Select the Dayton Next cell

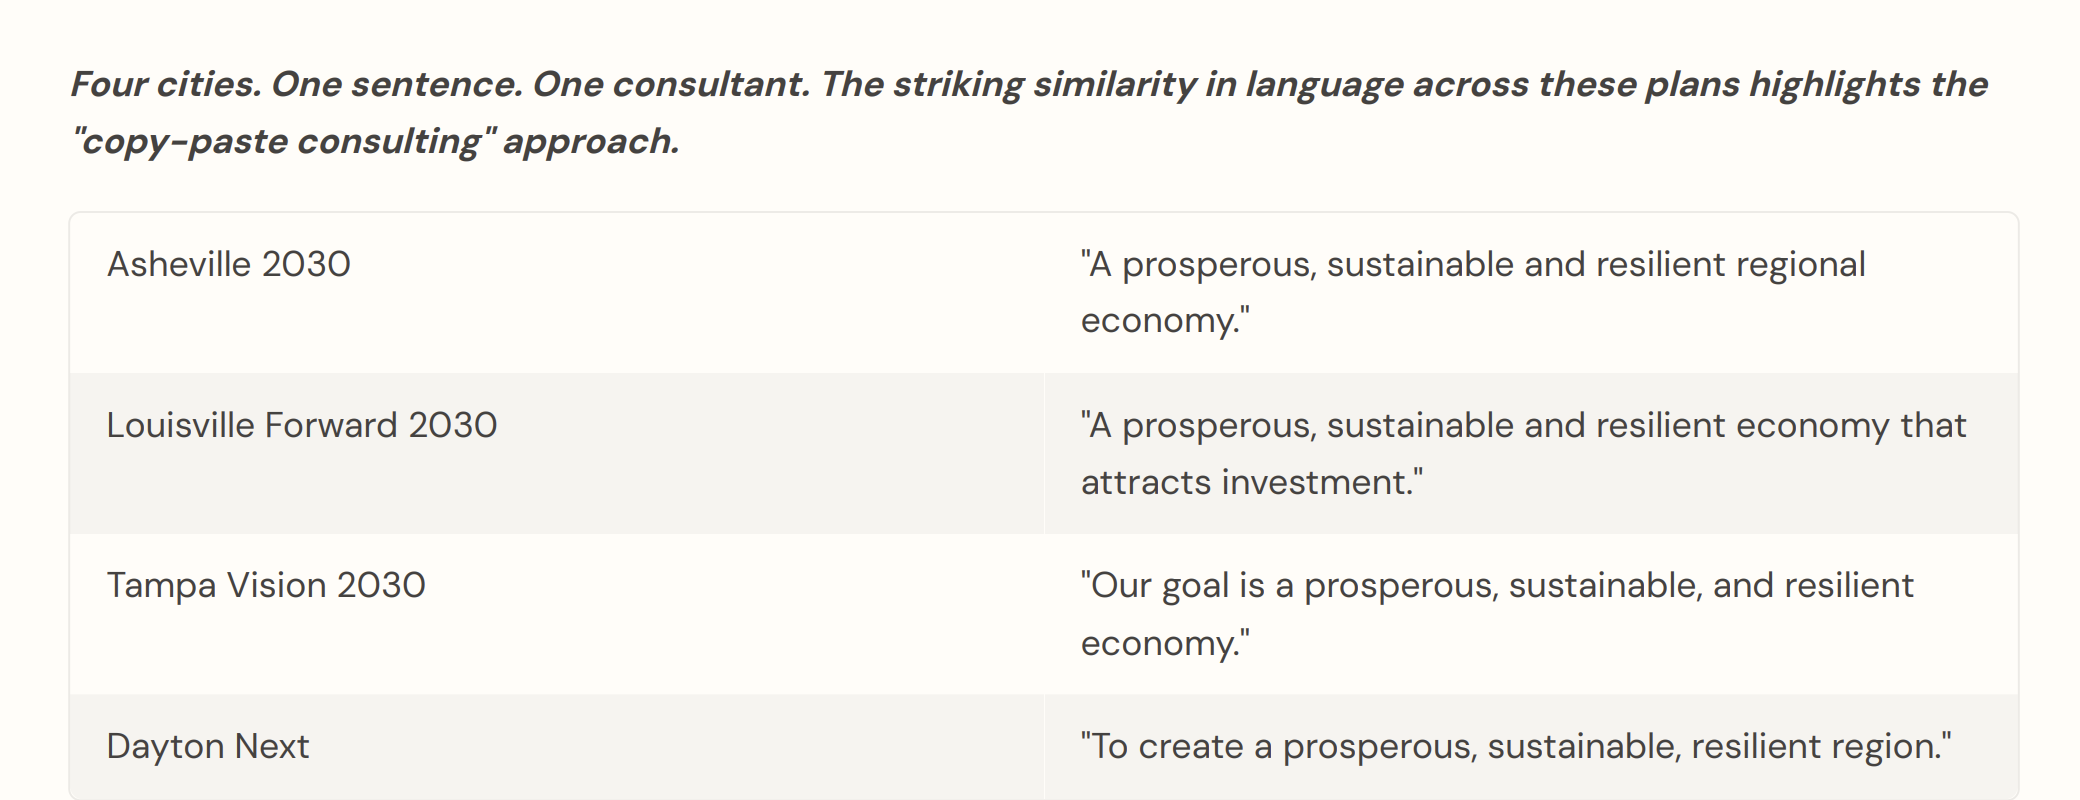click(x=557, y=747)
